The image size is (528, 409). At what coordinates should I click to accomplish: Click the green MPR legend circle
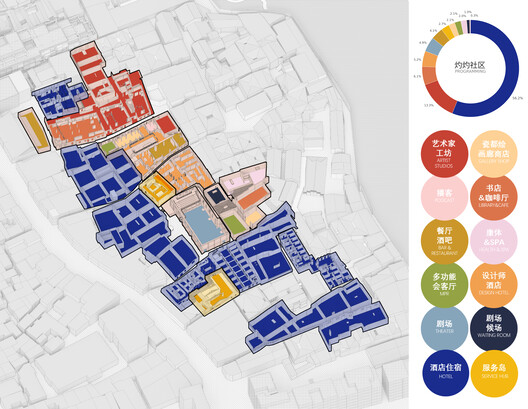(x=444, y=285)
